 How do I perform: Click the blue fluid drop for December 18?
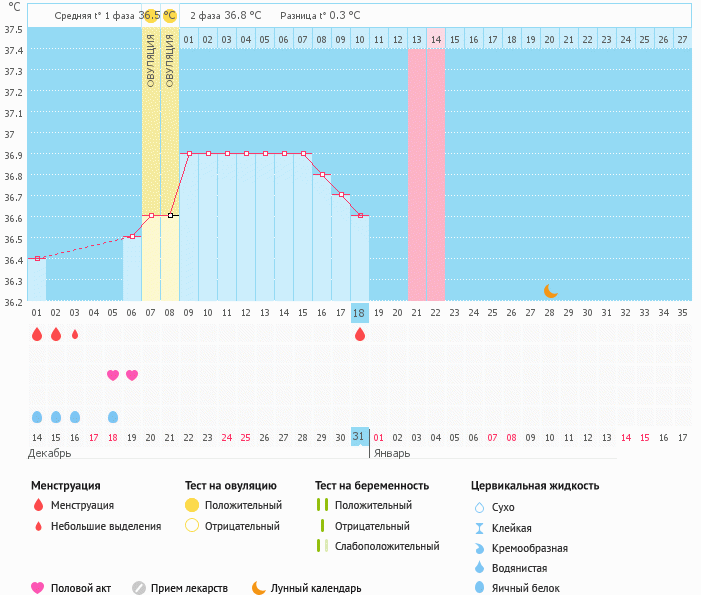point(113,416)
